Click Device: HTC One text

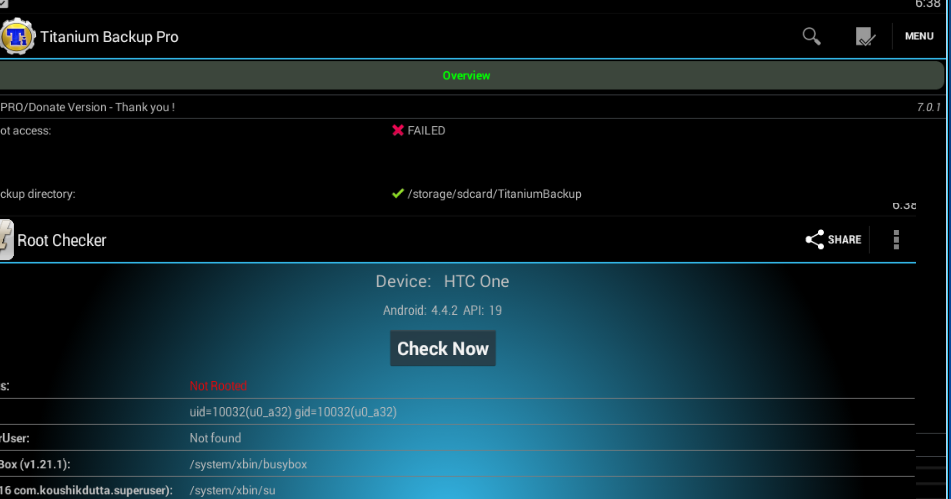[442, 281]
